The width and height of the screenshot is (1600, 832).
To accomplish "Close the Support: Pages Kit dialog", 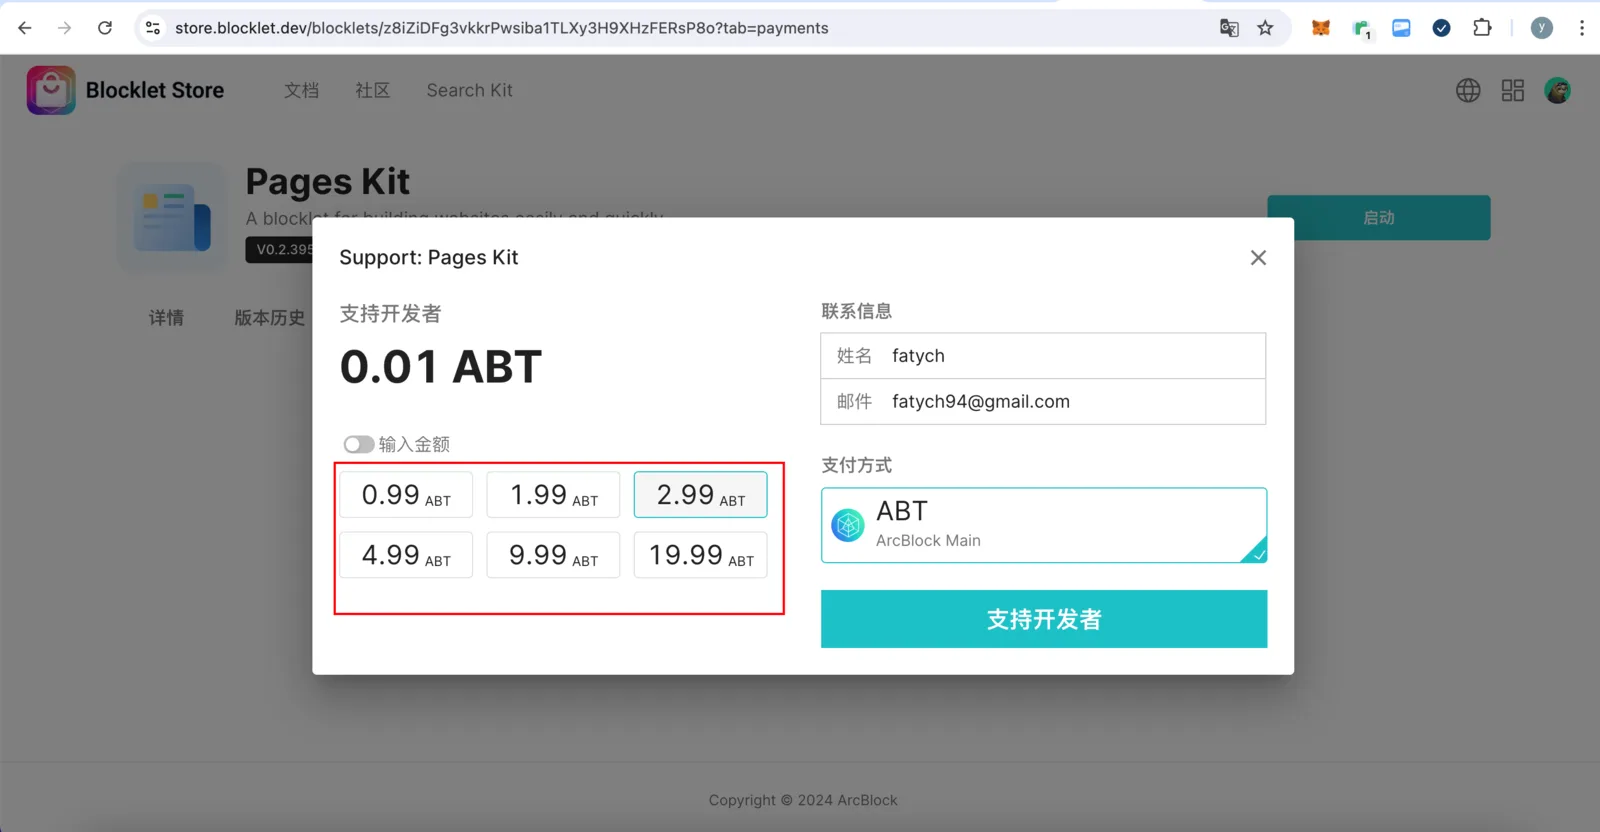I will [x=1258, y=258].
